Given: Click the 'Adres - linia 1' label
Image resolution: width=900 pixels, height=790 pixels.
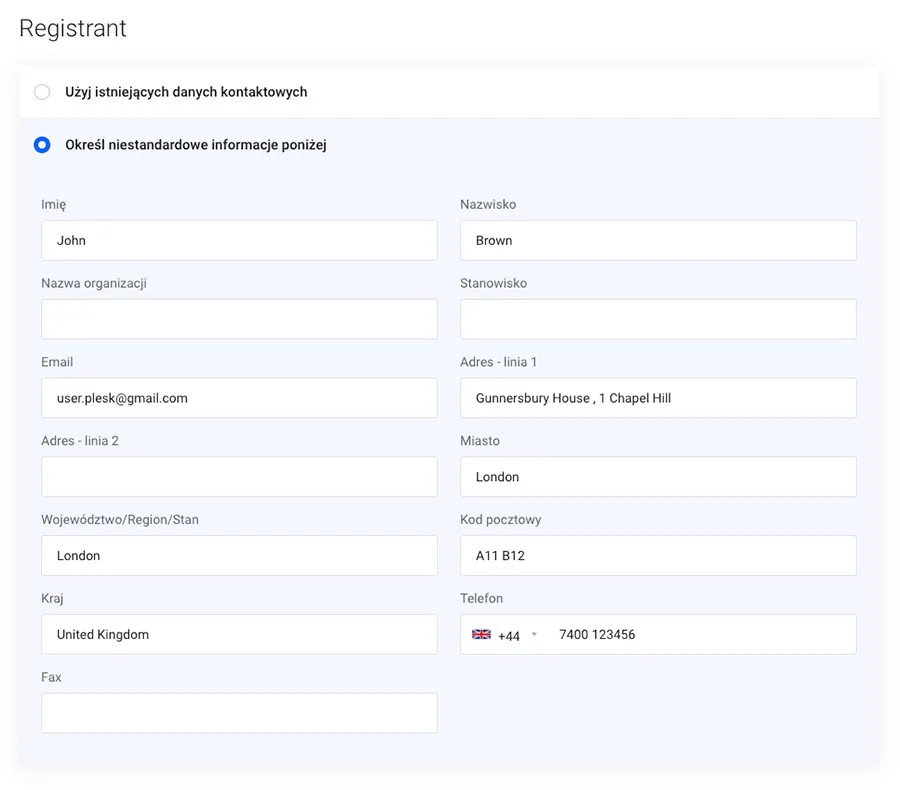Looking at the screenshot, I should pyautogui.click(x=498, y=362).
